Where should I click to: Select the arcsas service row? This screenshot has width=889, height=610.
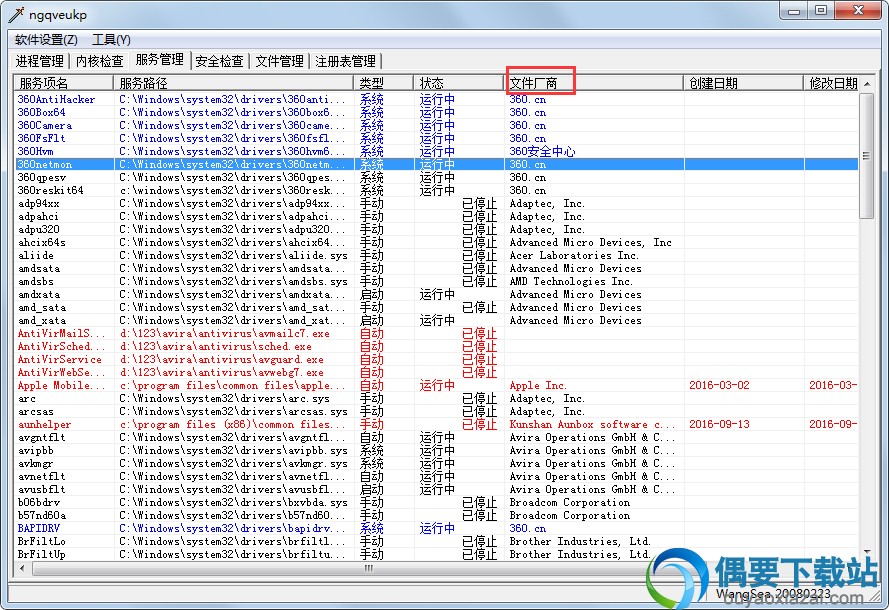(x=437, y=412)
